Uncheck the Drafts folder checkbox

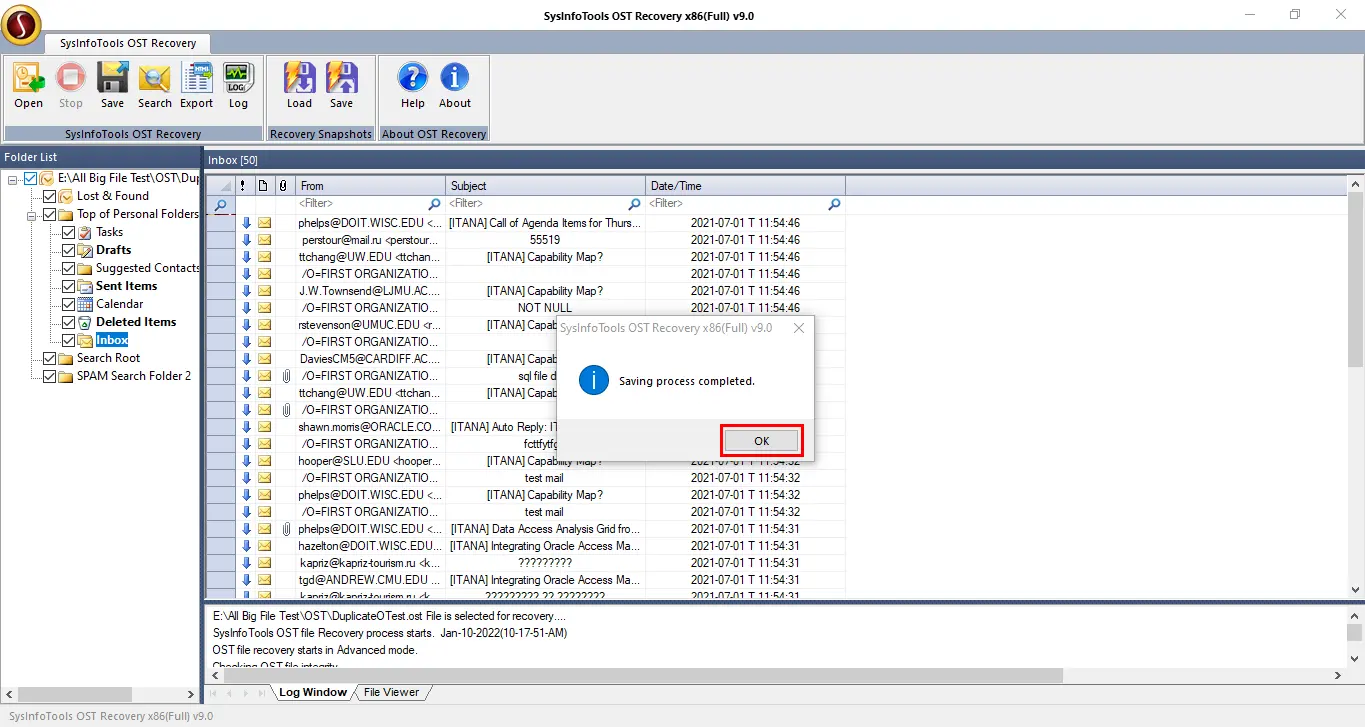(x=68, y=250)
